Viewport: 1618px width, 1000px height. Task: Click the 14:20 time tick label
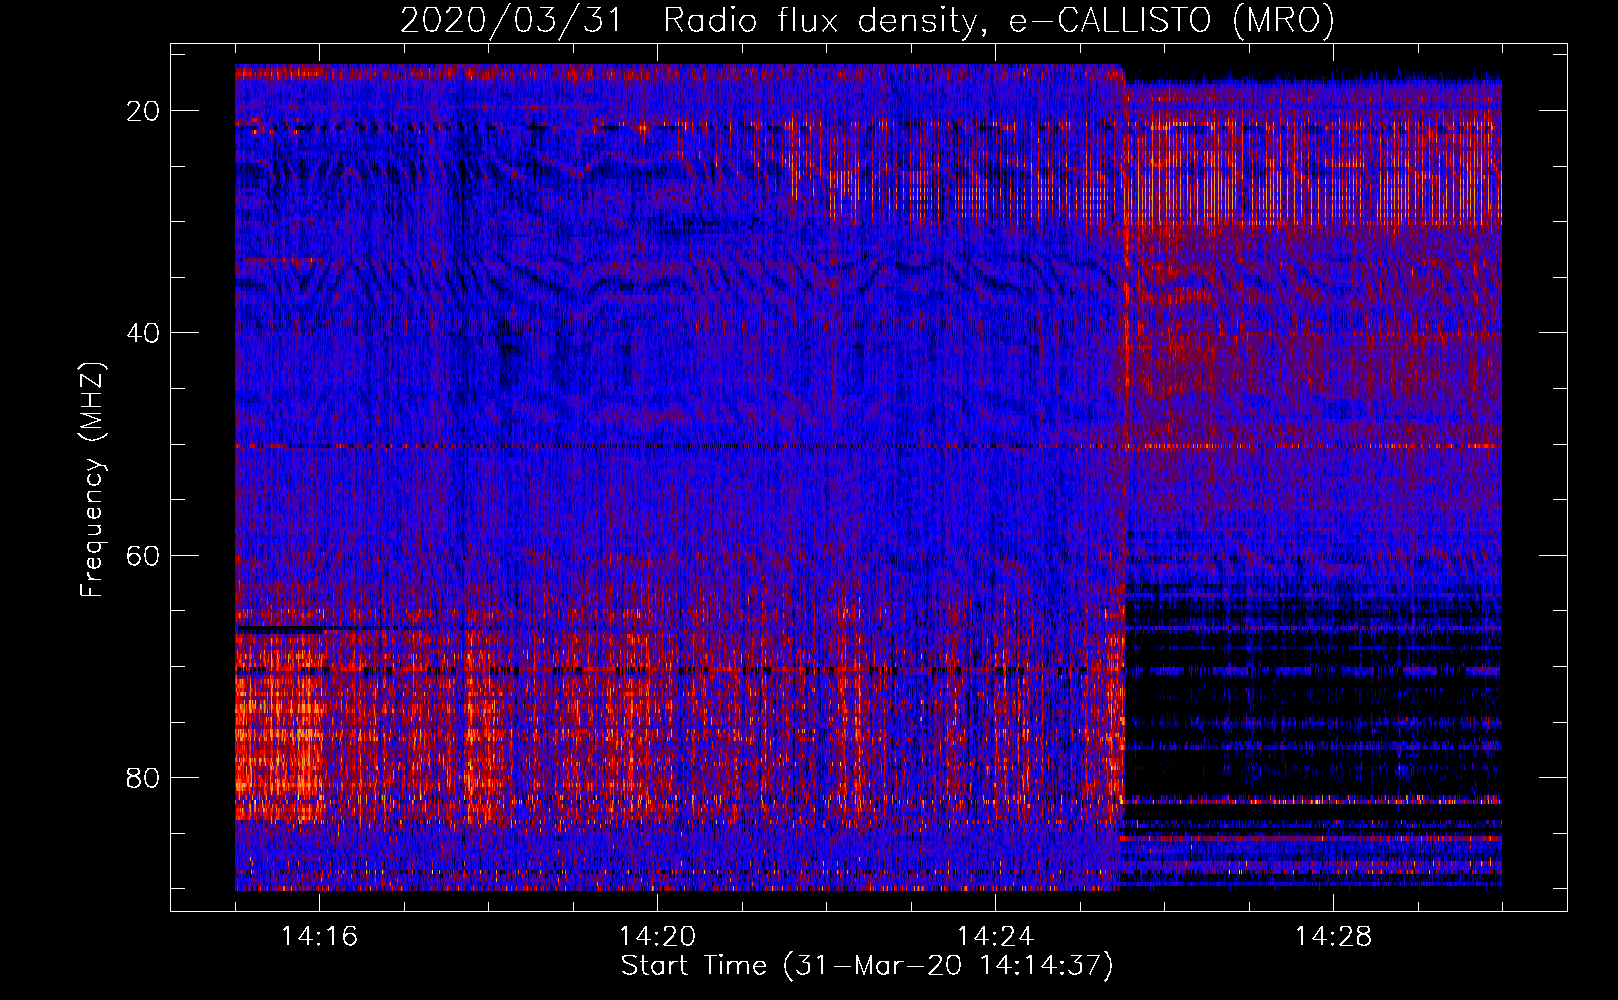(658, 937)
